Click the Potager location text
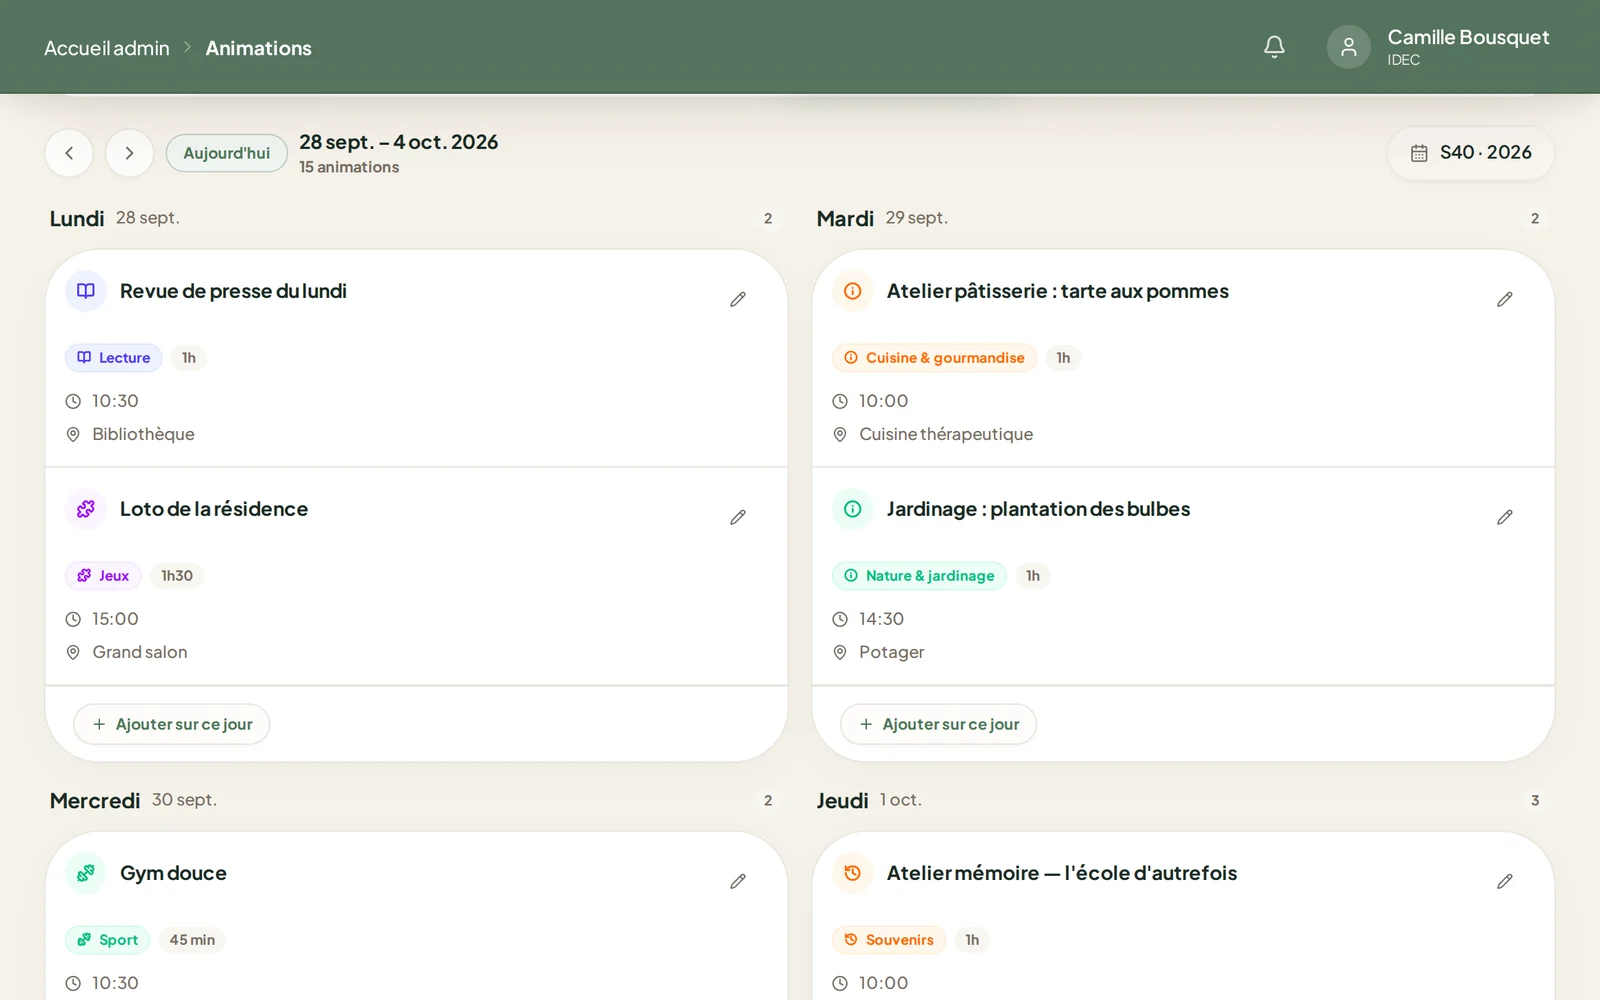Screen dimensions: 1600x1000 [x=892, y=652]
